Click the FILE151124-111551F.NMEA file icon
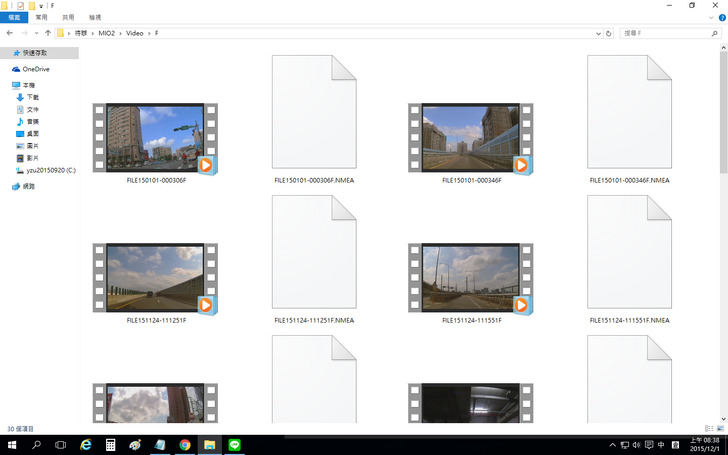The width and height of the screenshot is (728, 455). [x=628, y=252]
